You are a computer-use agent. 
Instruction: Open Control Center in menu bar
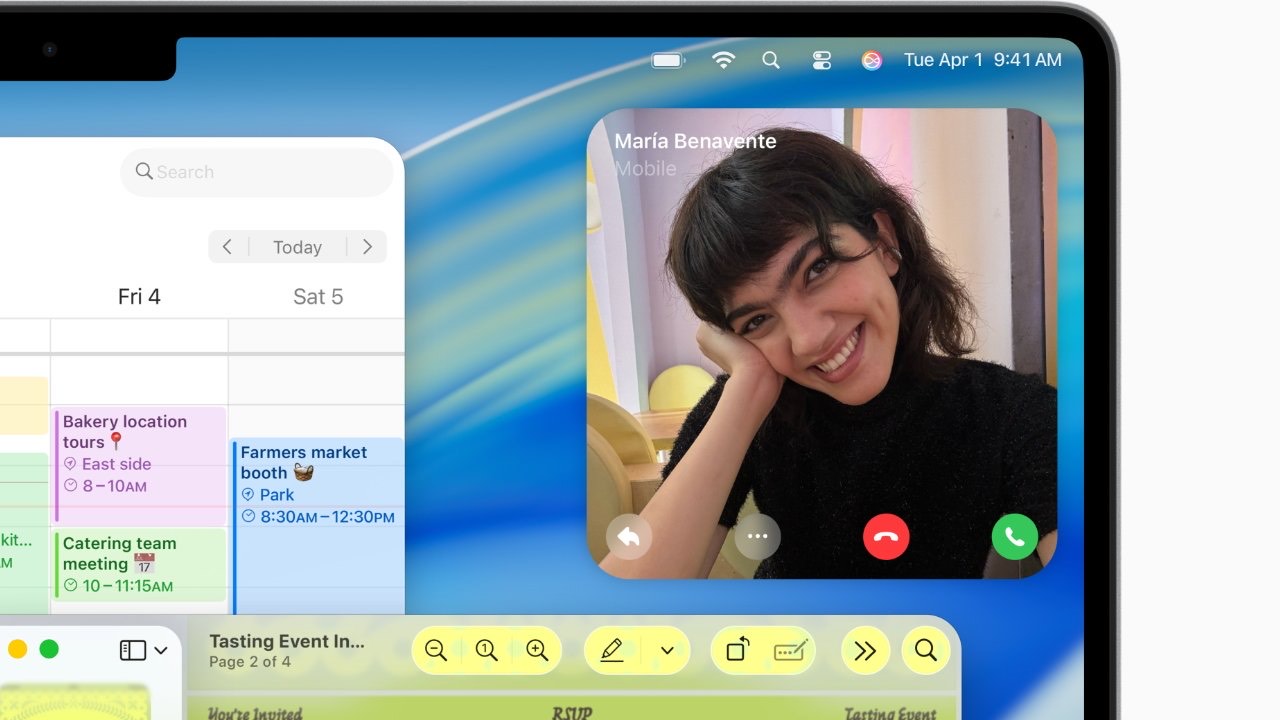(822, 60)
